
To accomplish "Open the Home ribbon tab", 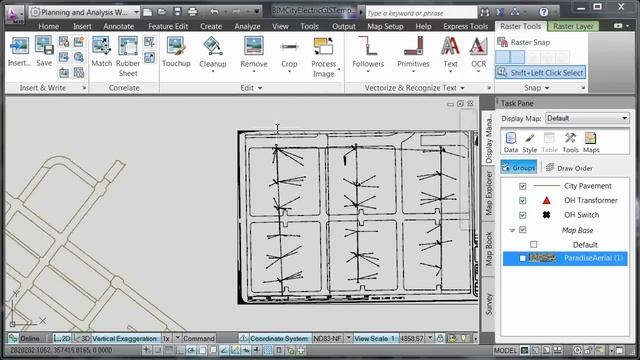I will click(49, 26).
